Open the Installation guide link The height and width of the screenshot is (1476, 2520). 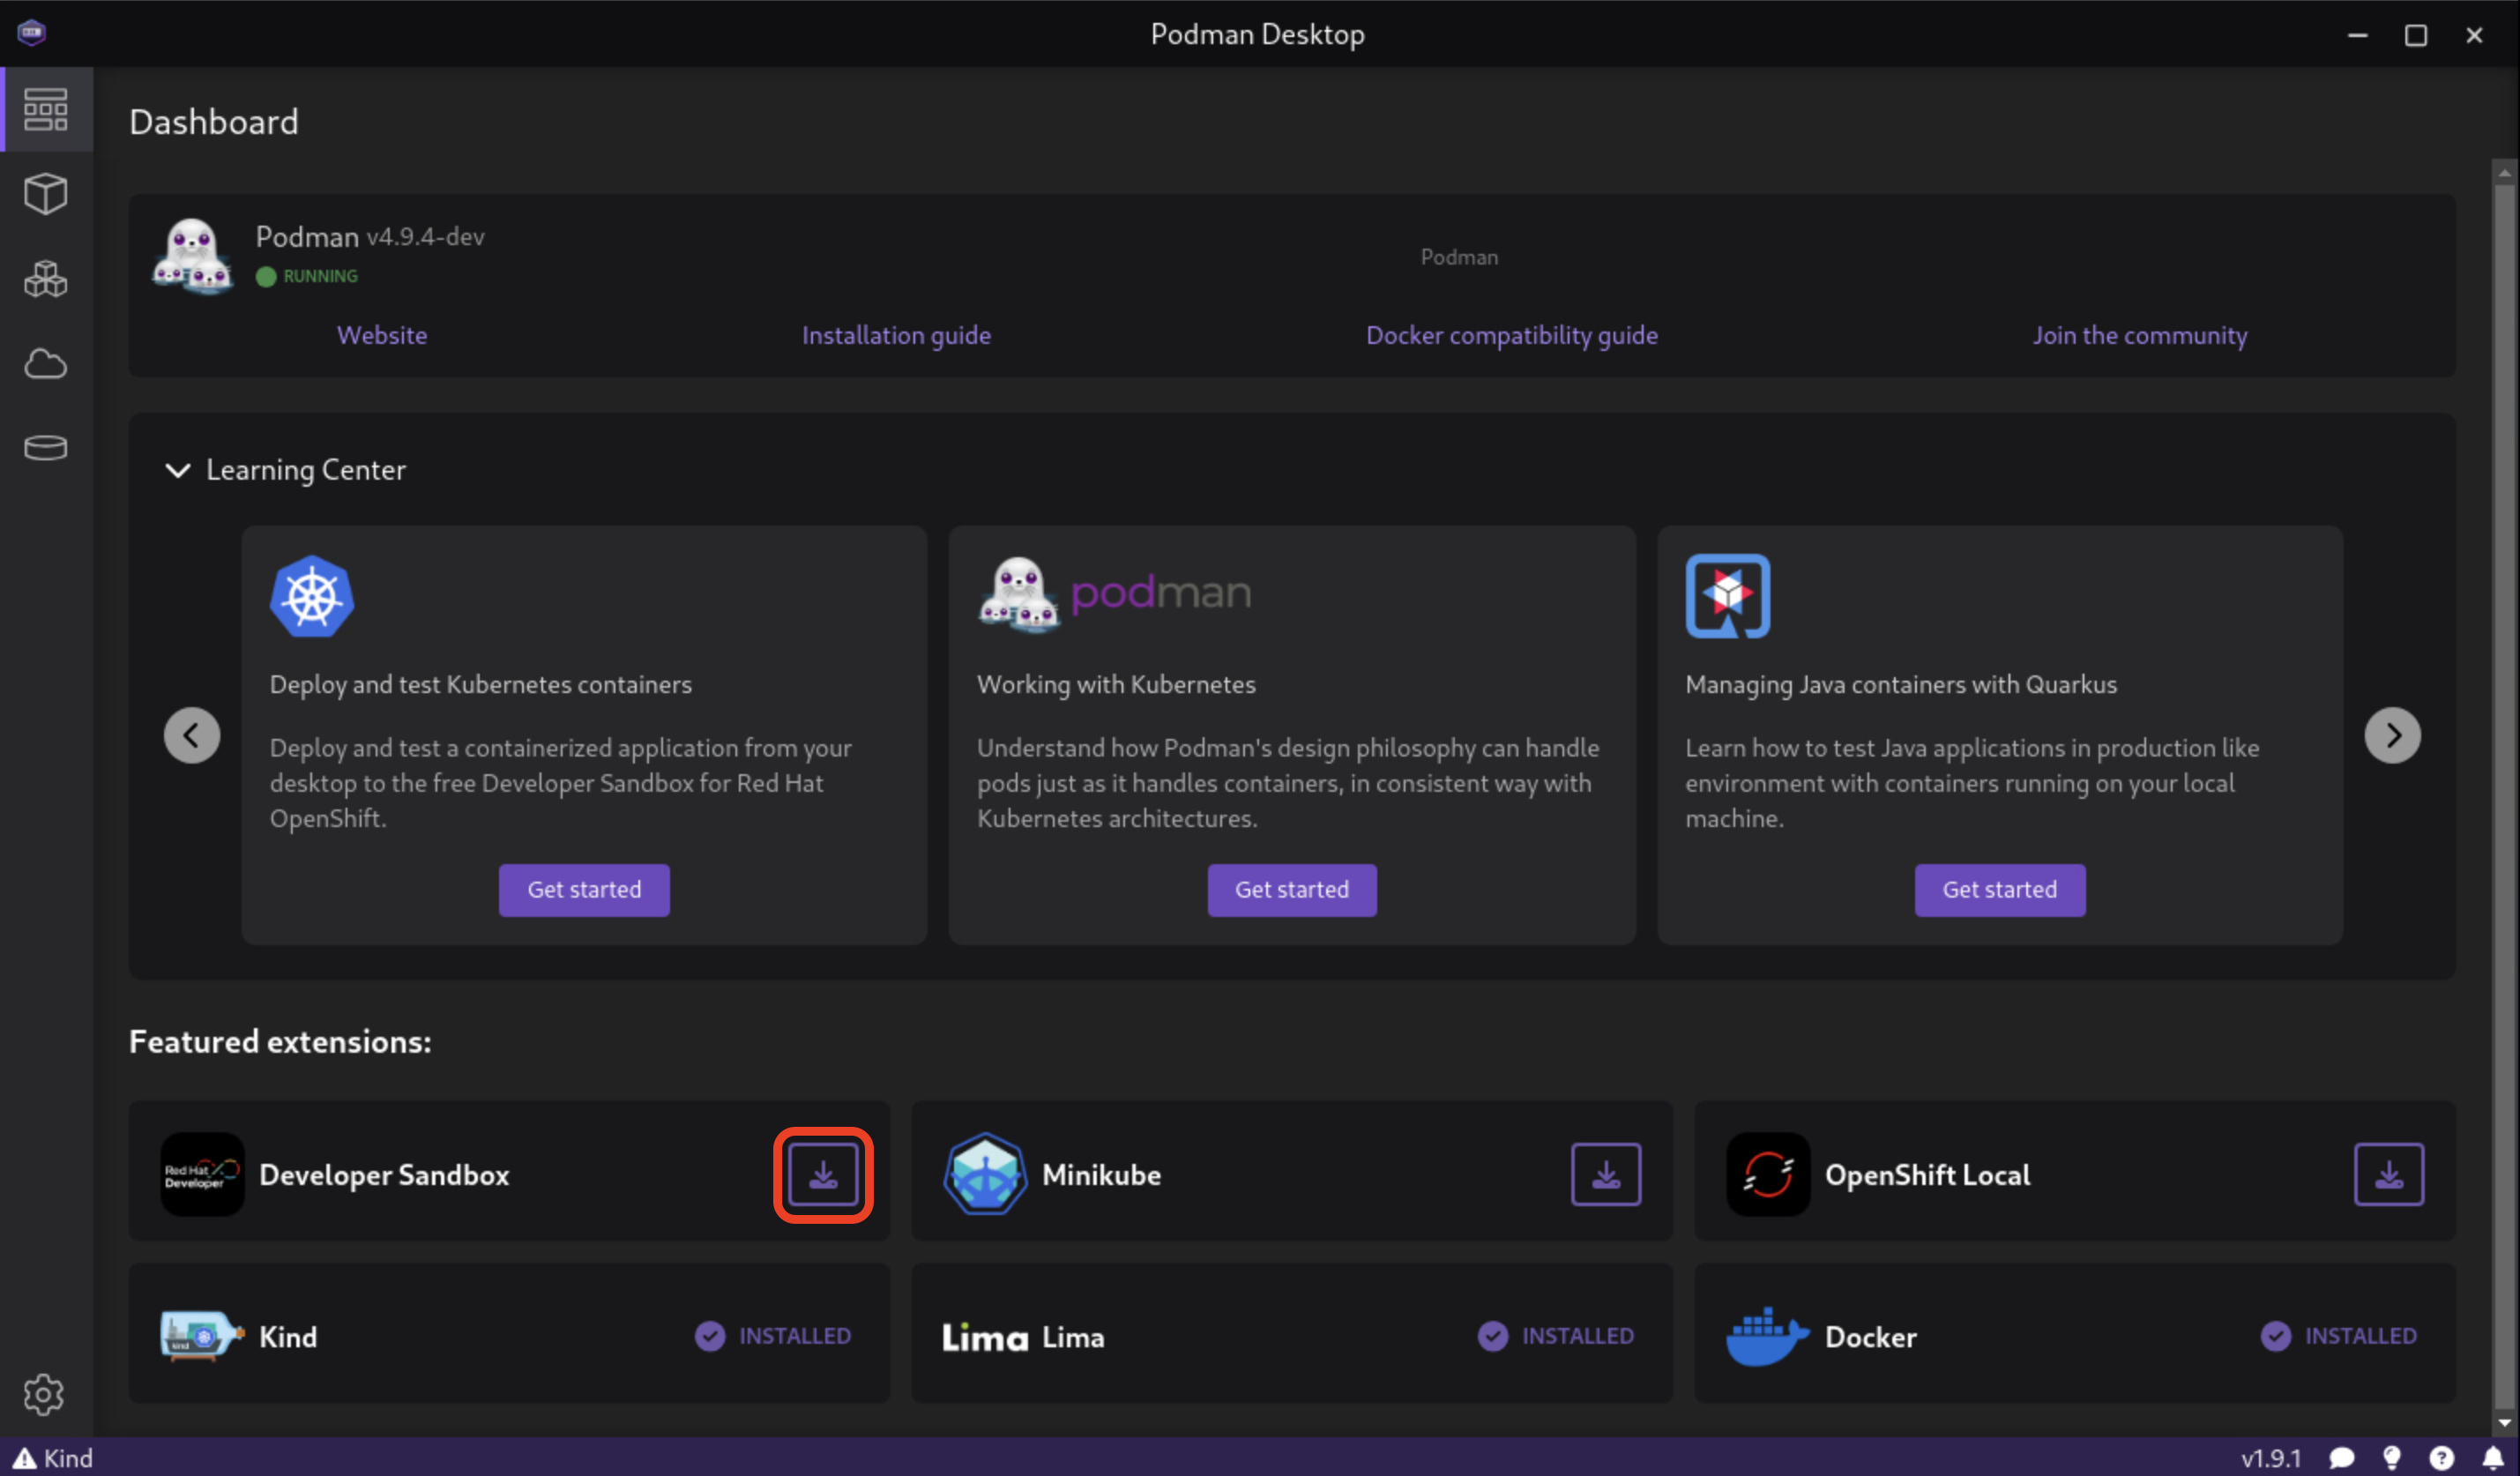(896, 335)
